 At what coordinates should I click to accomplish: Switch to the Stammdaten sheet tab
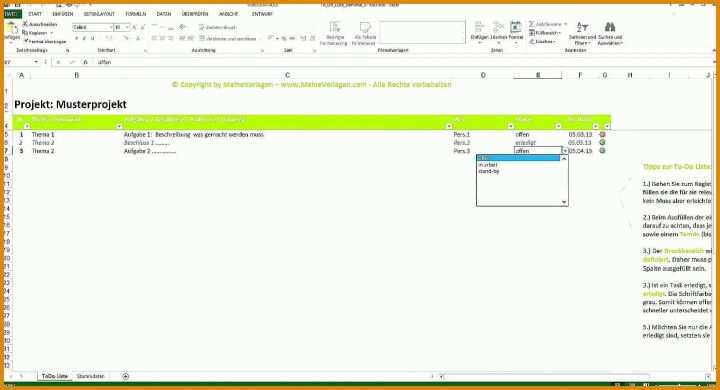(x=90, y=376)
